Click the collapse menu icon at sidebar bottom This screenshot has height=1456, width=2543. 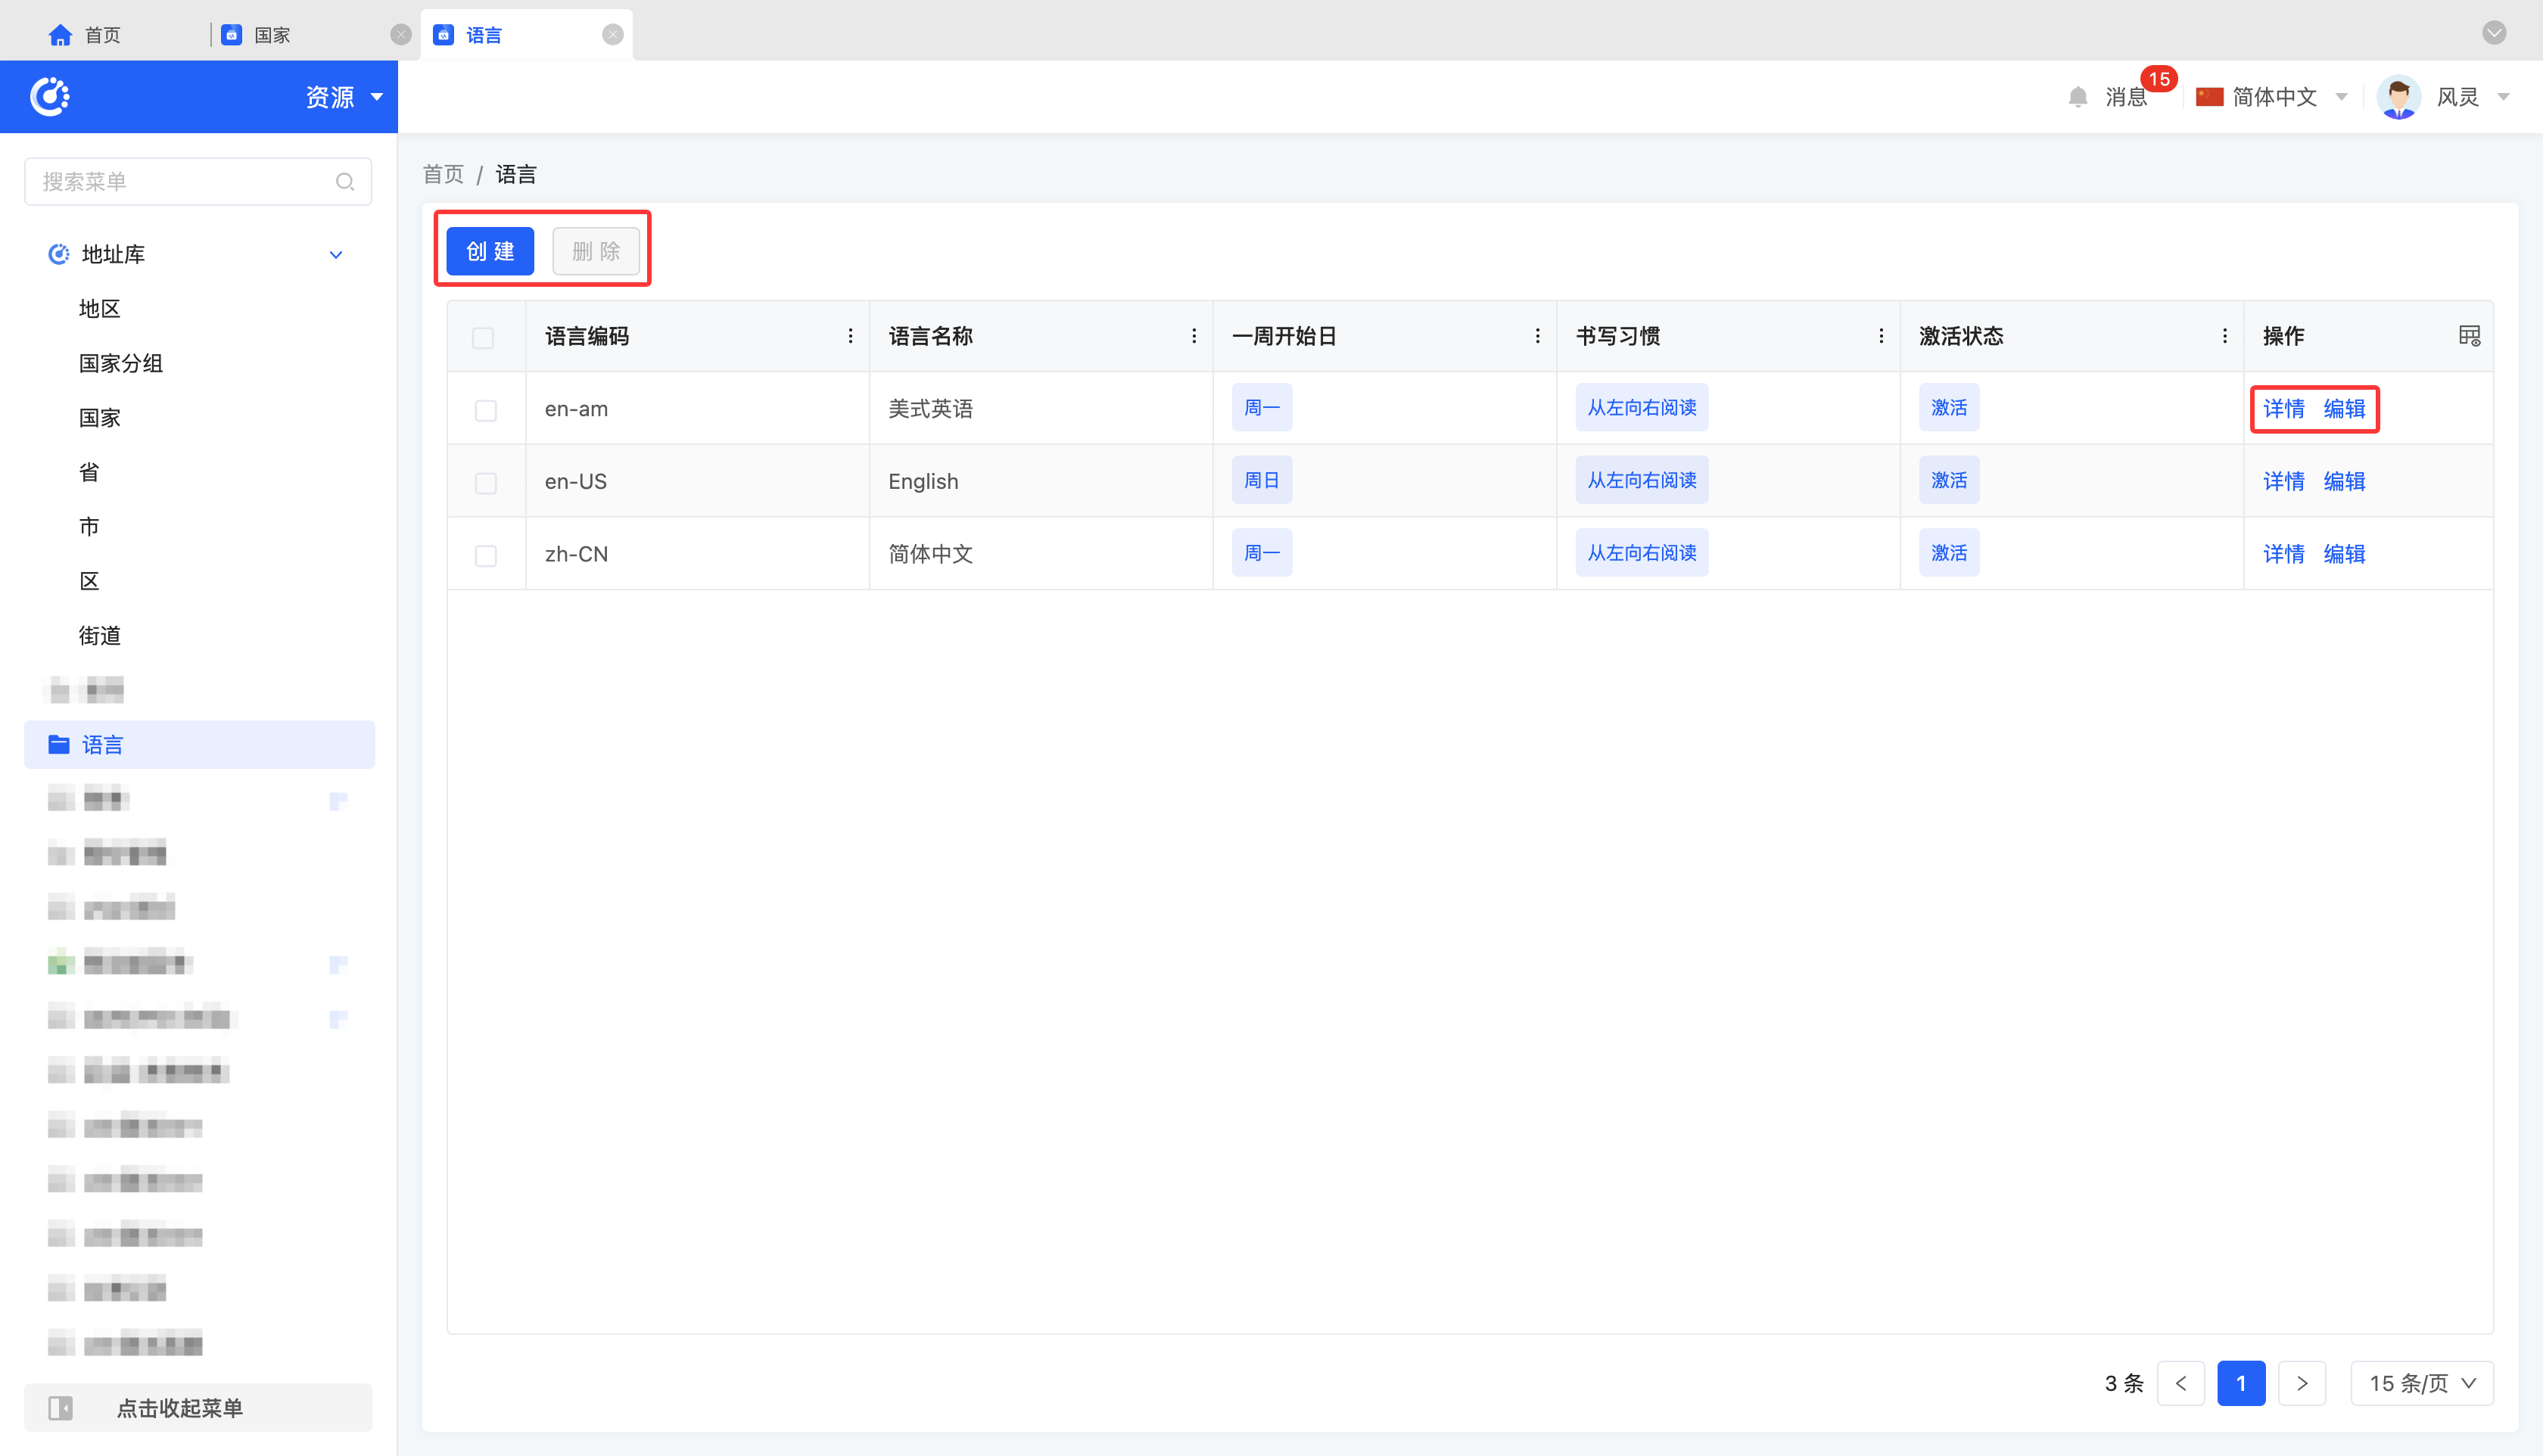61,1408
